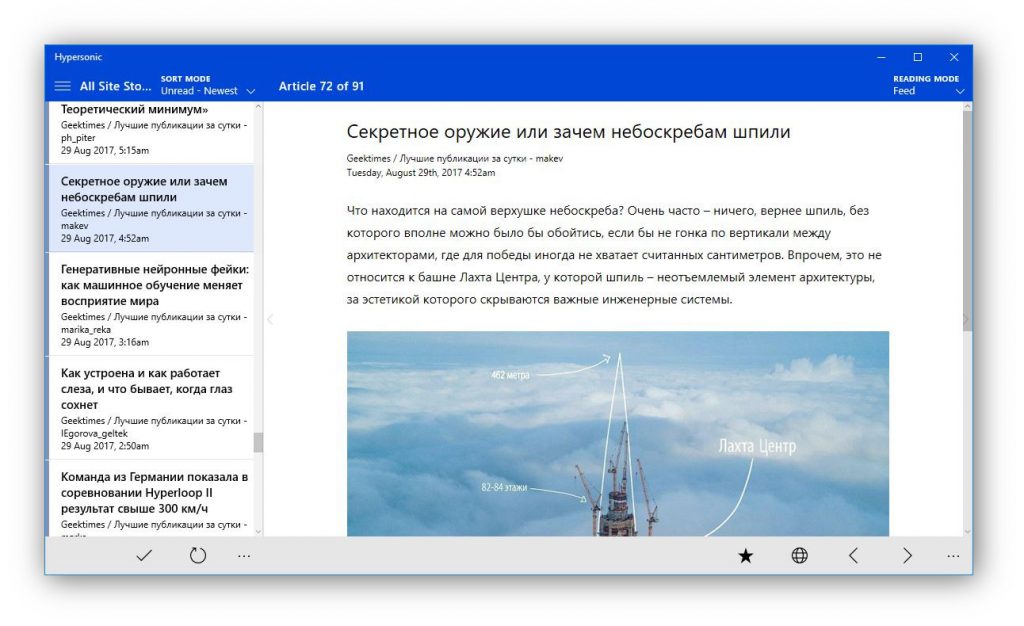This screenshot has height=626, width=1024.
Task: Open the hamburger navigation menu
Action: coord(63,85)
